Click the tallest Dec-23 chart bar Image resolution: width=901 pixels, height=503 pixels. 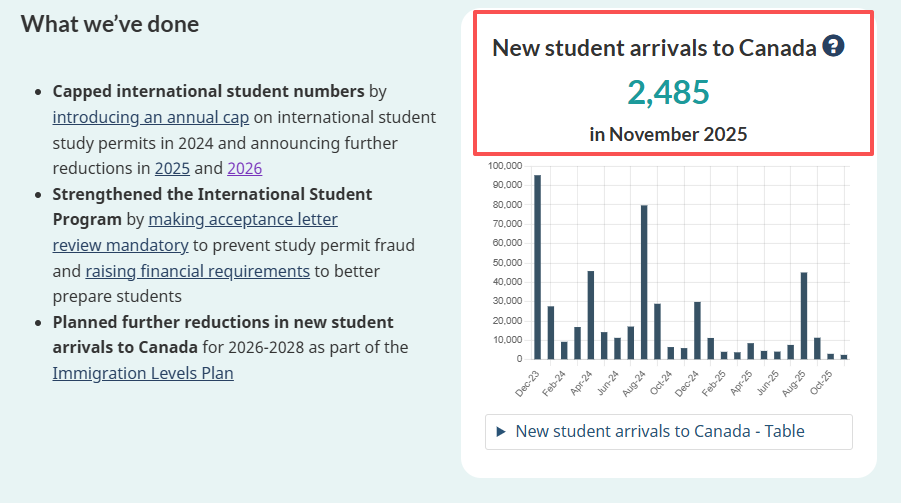tap(537, 267)
